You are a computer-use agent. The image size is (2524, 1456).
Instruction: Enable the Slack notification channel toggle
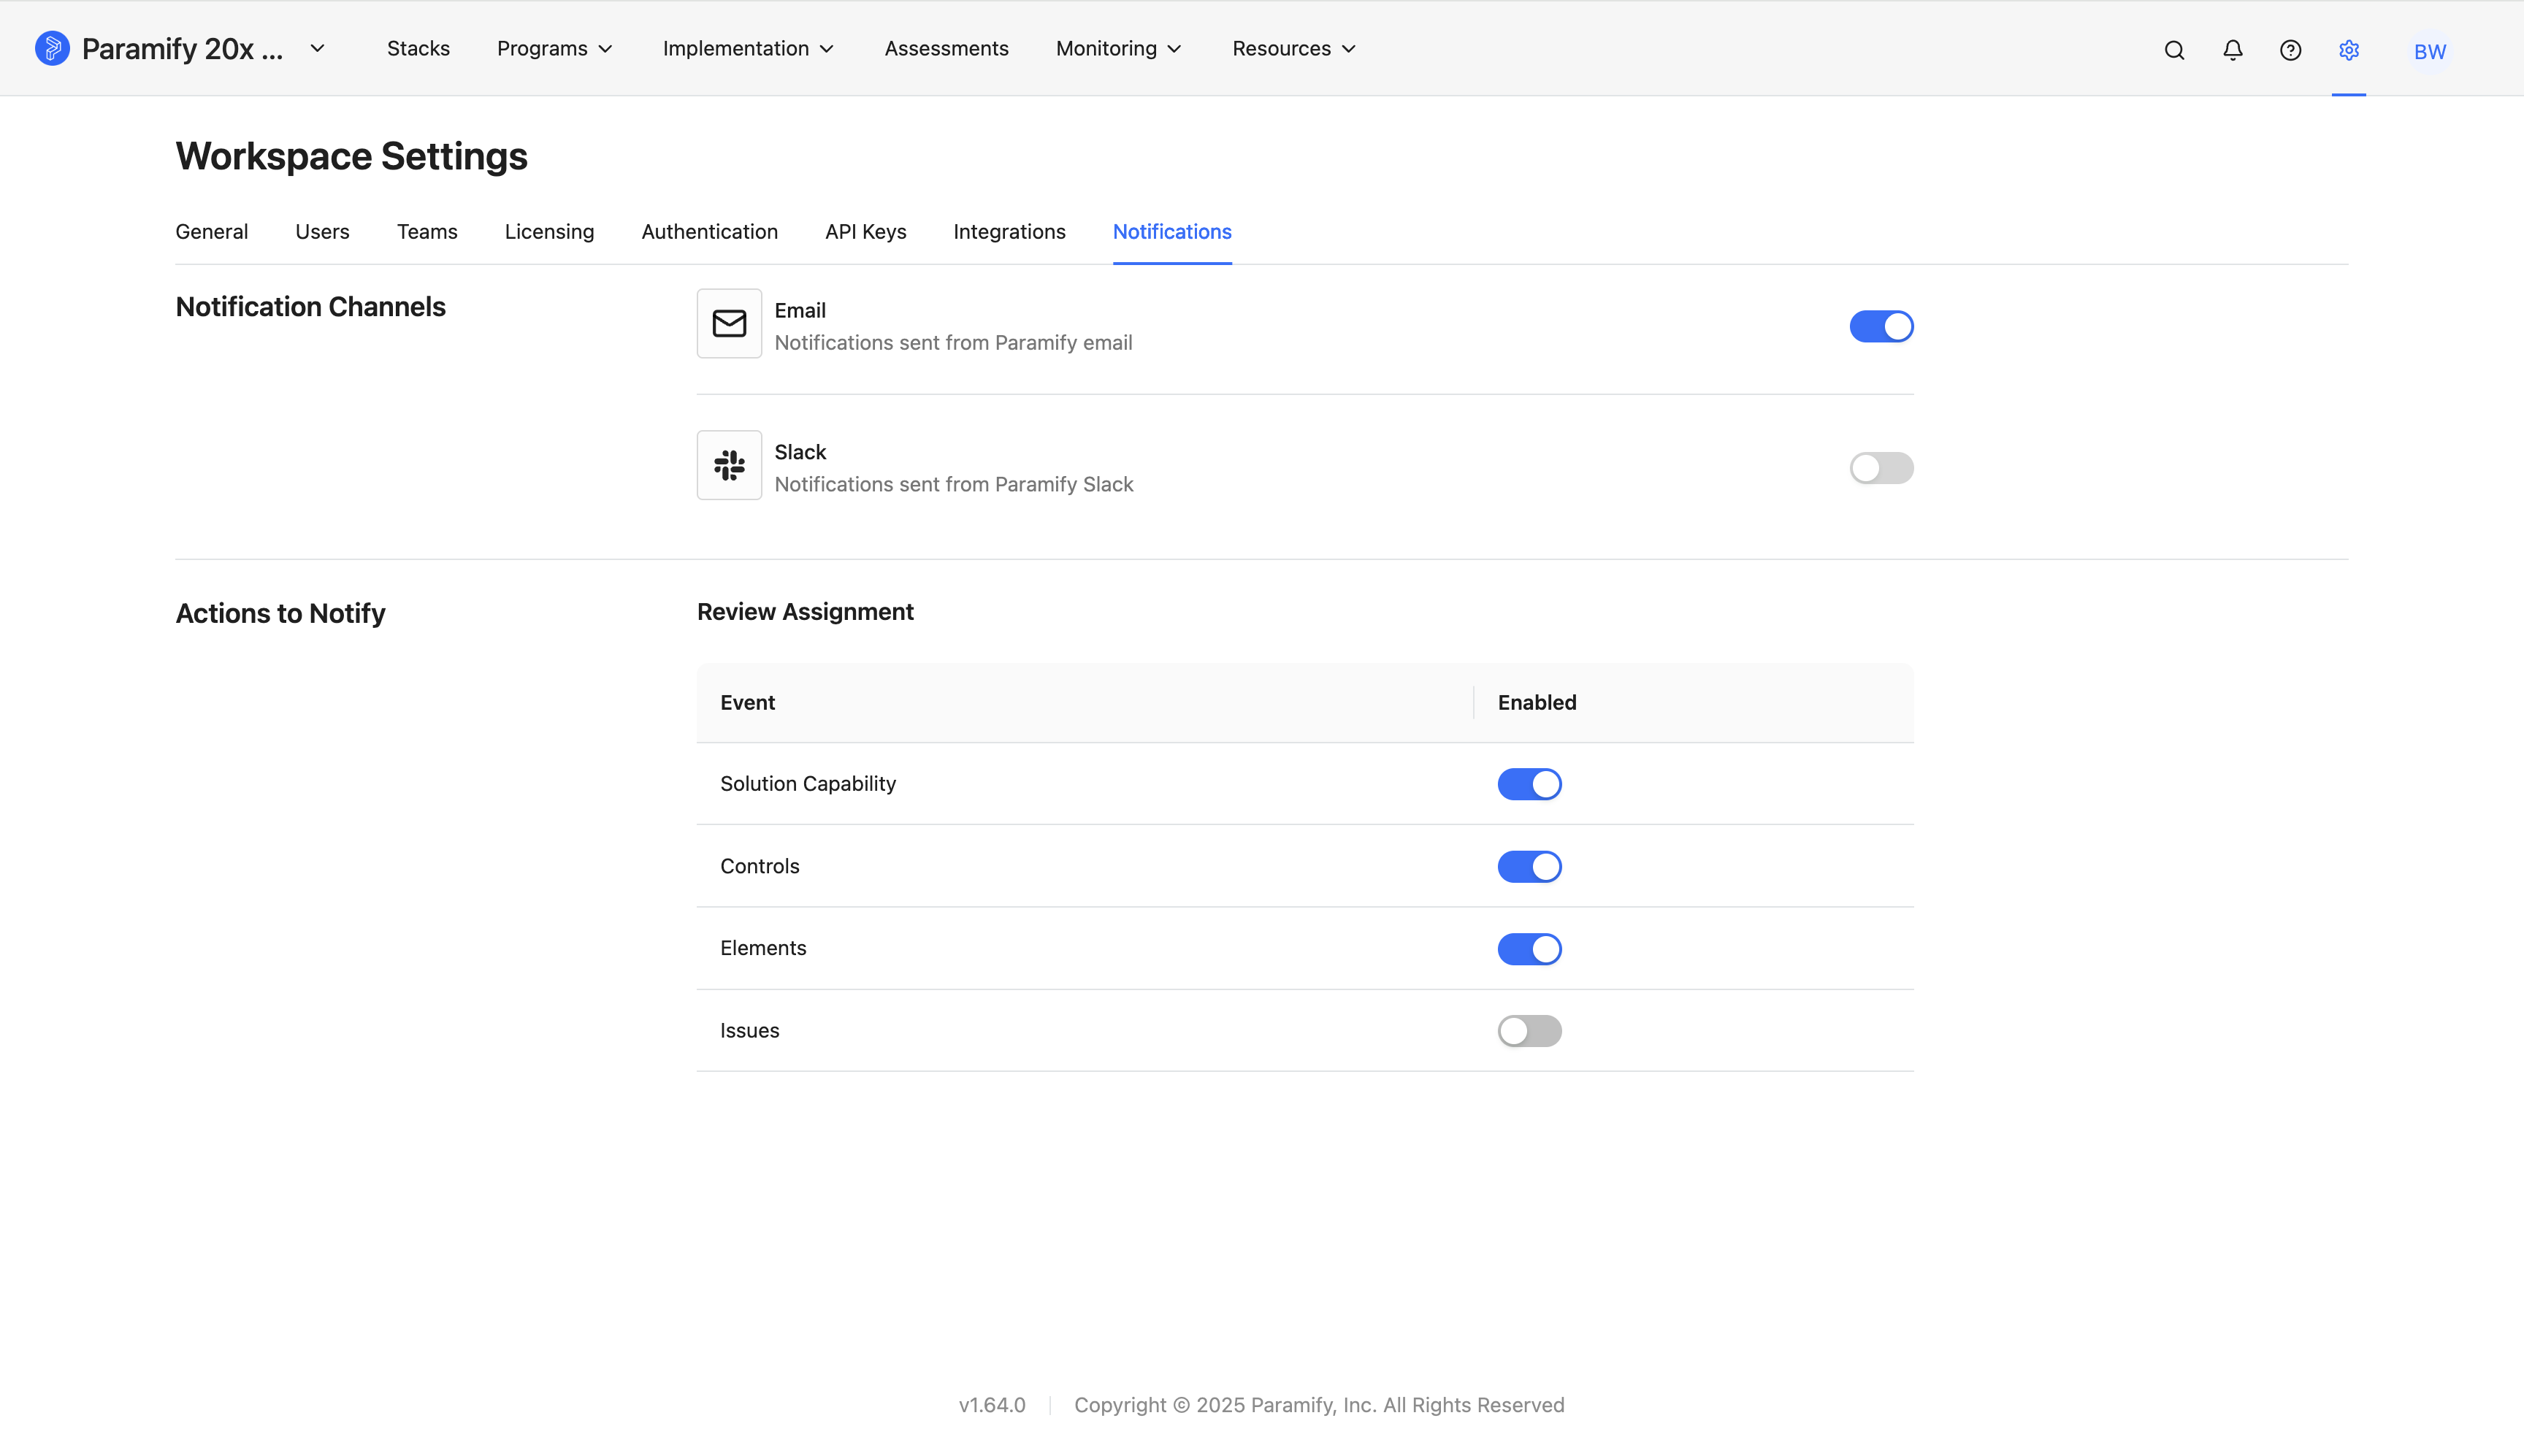tap(1881, 468)
